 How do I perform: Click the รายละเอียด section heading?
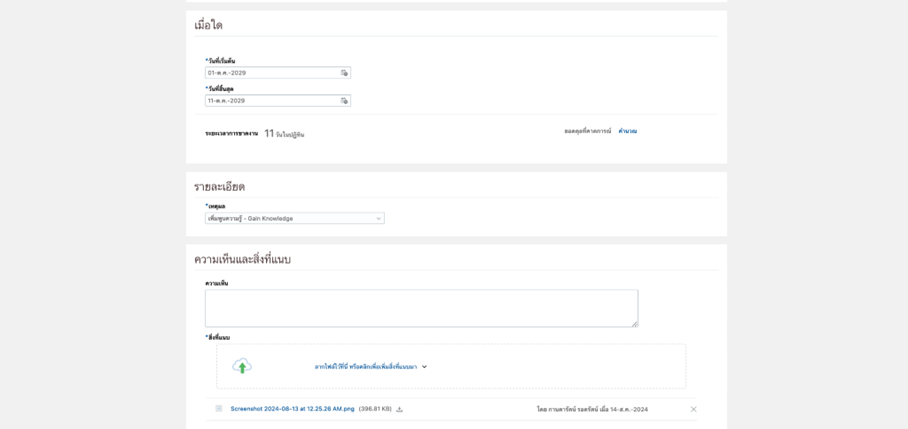pos(219,187)
